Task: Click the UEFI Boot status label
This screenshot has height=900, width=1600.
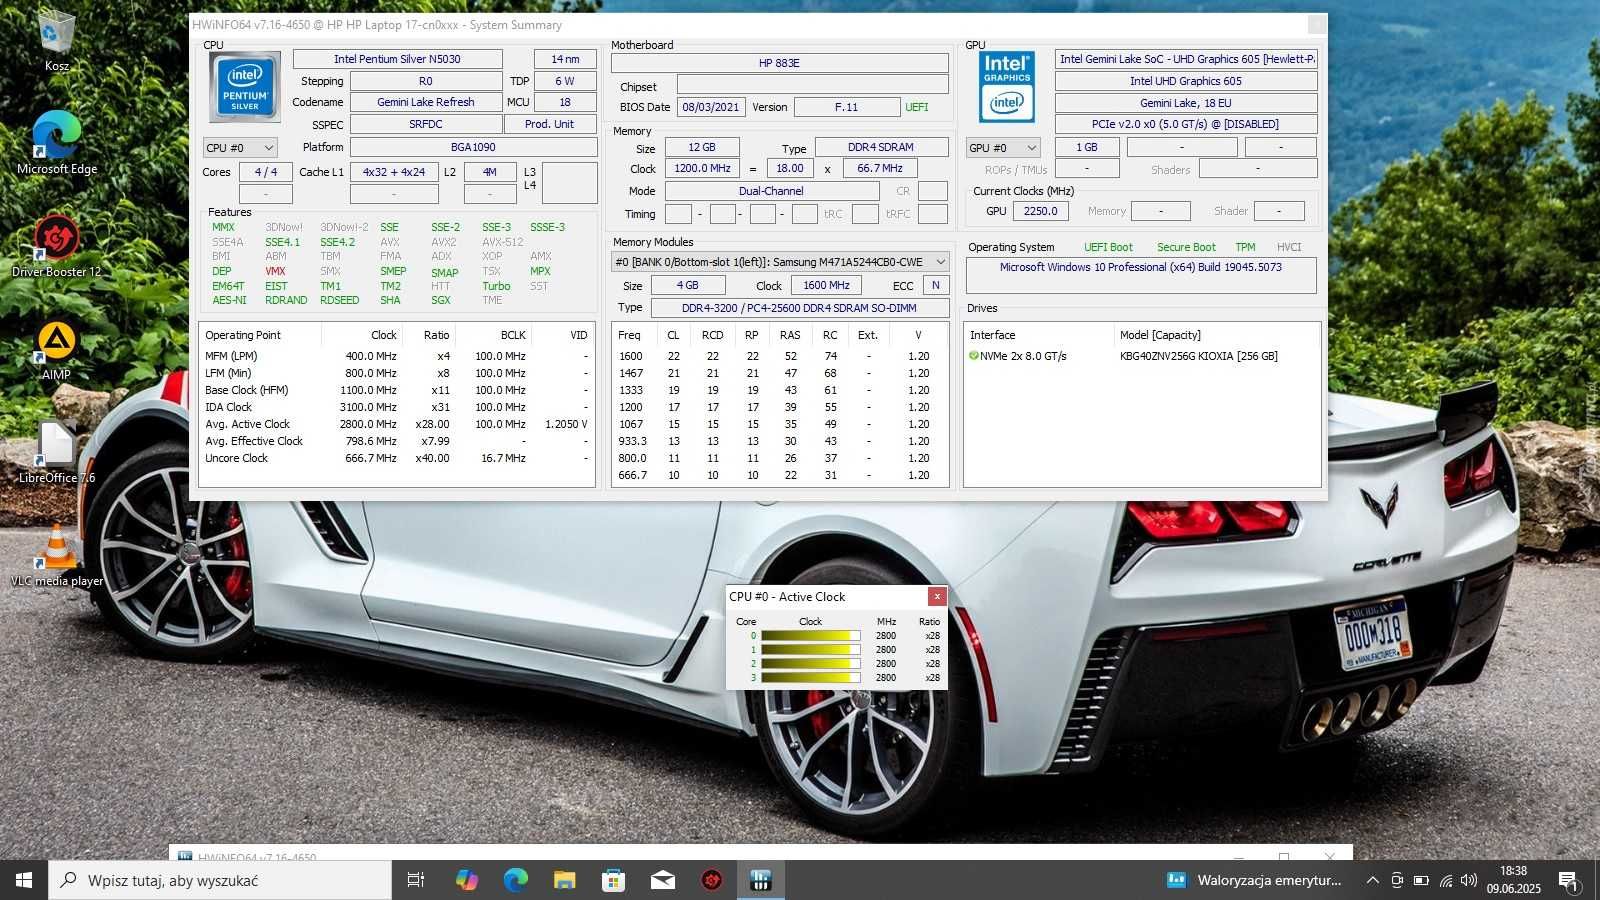Action: click(x=1108, y=247)
